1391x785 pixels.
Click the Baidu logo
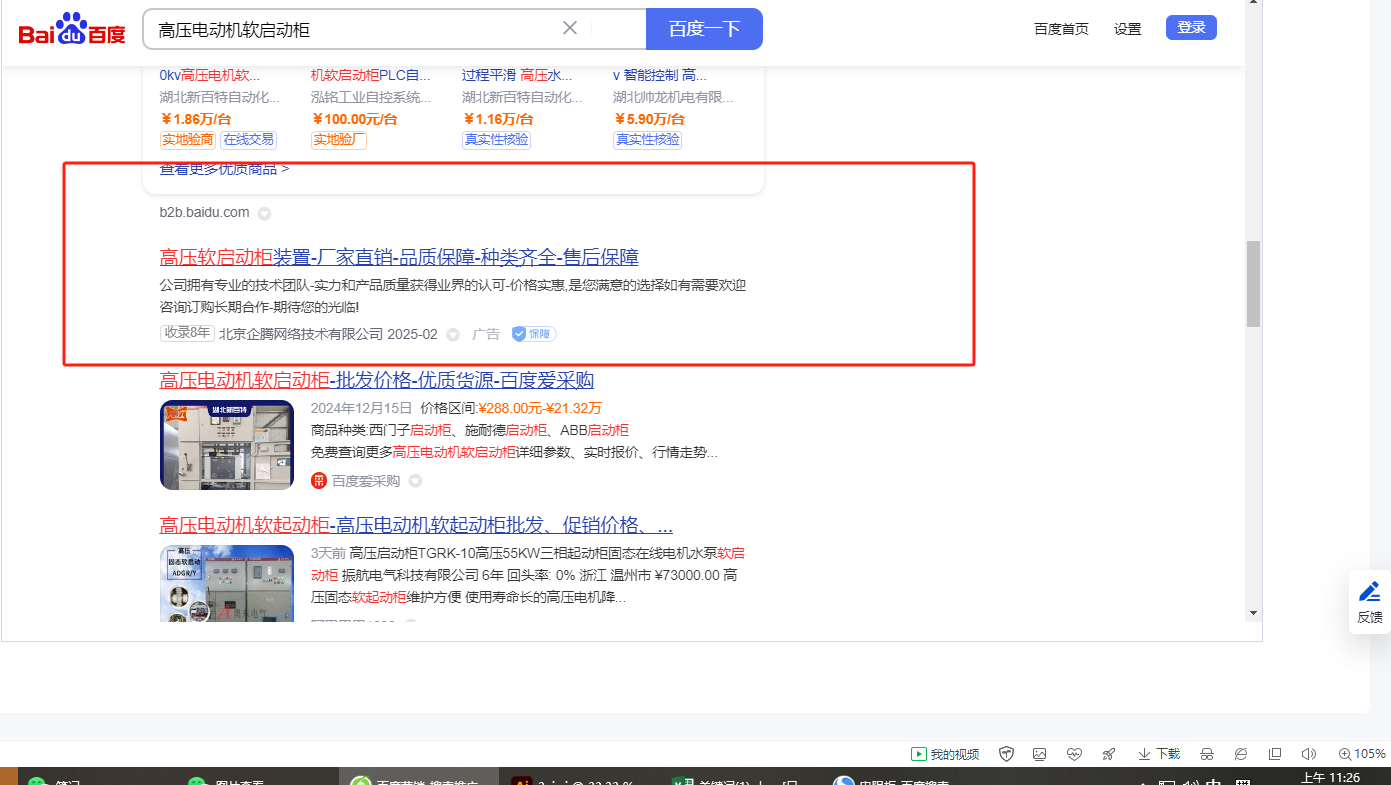(x=72, y=30)
